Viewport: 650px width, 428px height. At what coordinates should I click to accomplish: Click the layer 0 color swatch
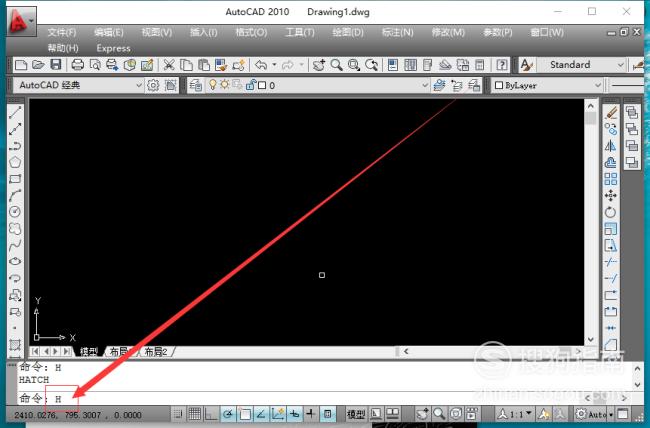pos(262,85)
